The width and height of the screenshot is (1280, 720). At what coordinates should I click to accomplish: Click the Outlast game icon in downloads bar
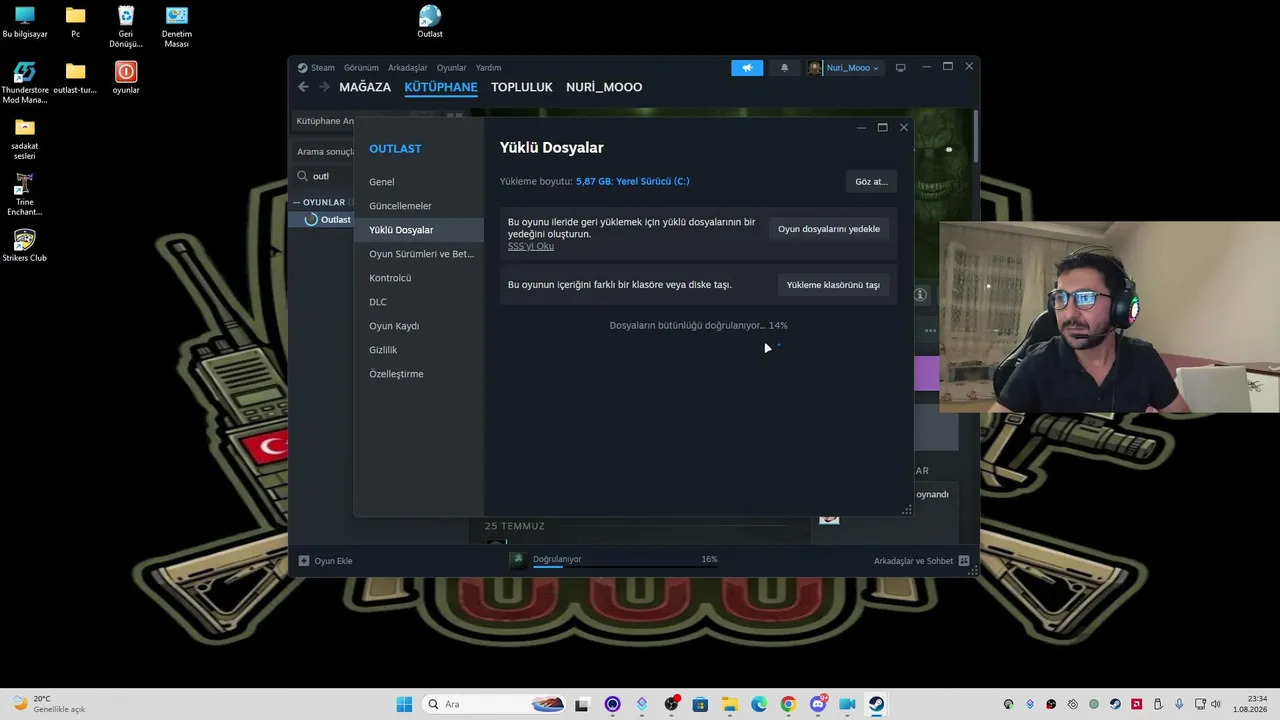517,560
